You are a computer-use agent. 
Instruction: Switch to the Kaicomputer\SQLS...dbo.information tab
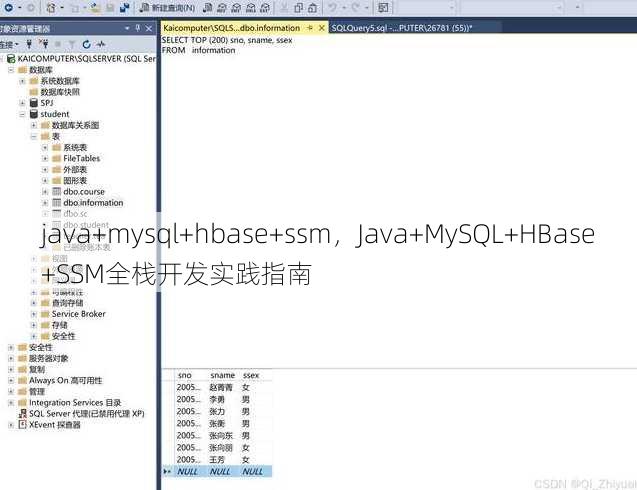(x=231, y=28)
